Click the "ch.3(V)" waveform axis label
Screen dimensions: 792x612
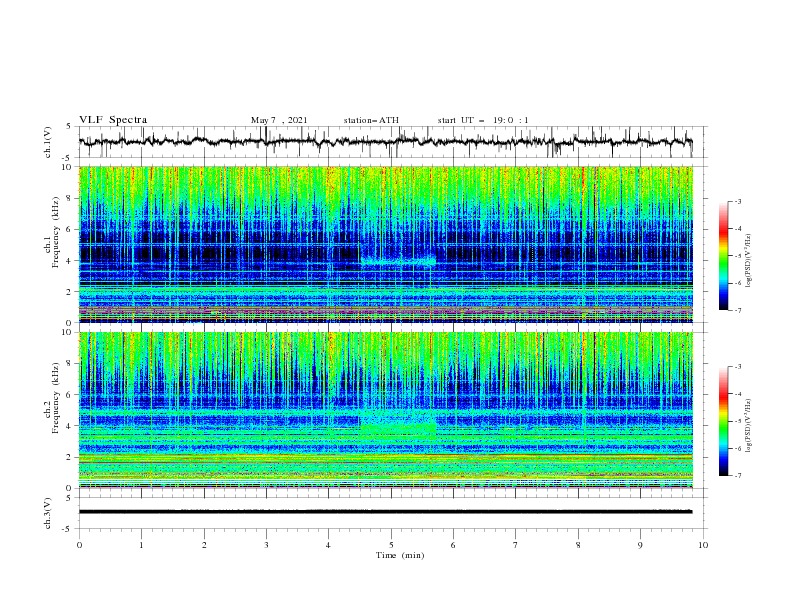48,513
